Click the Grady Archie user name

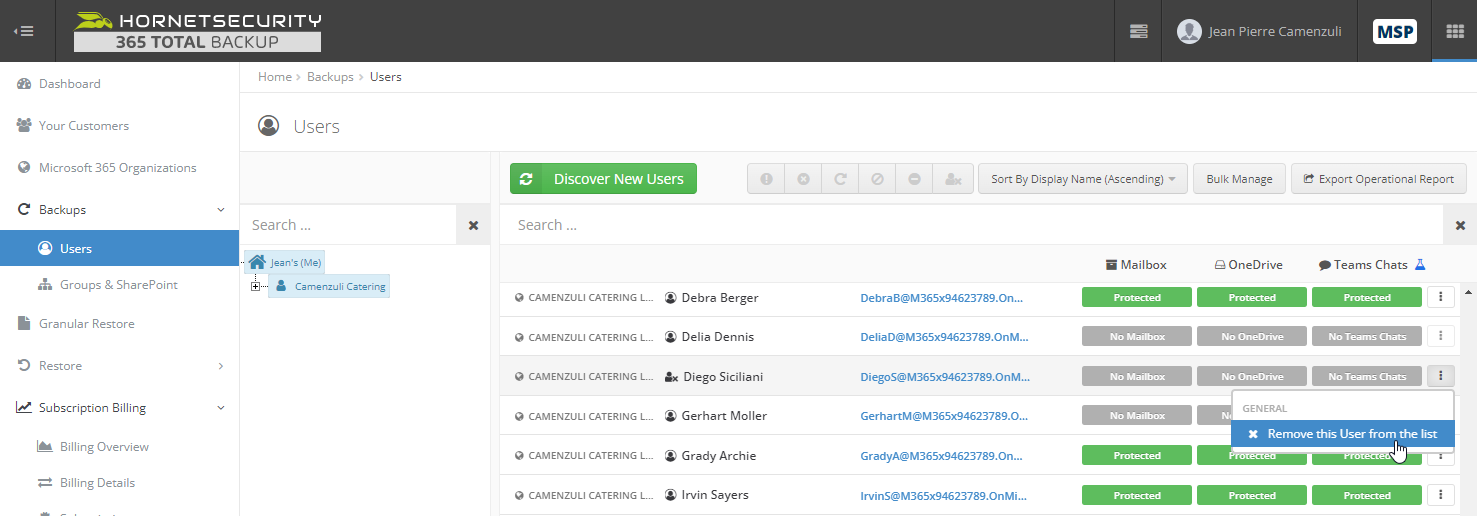719,456
